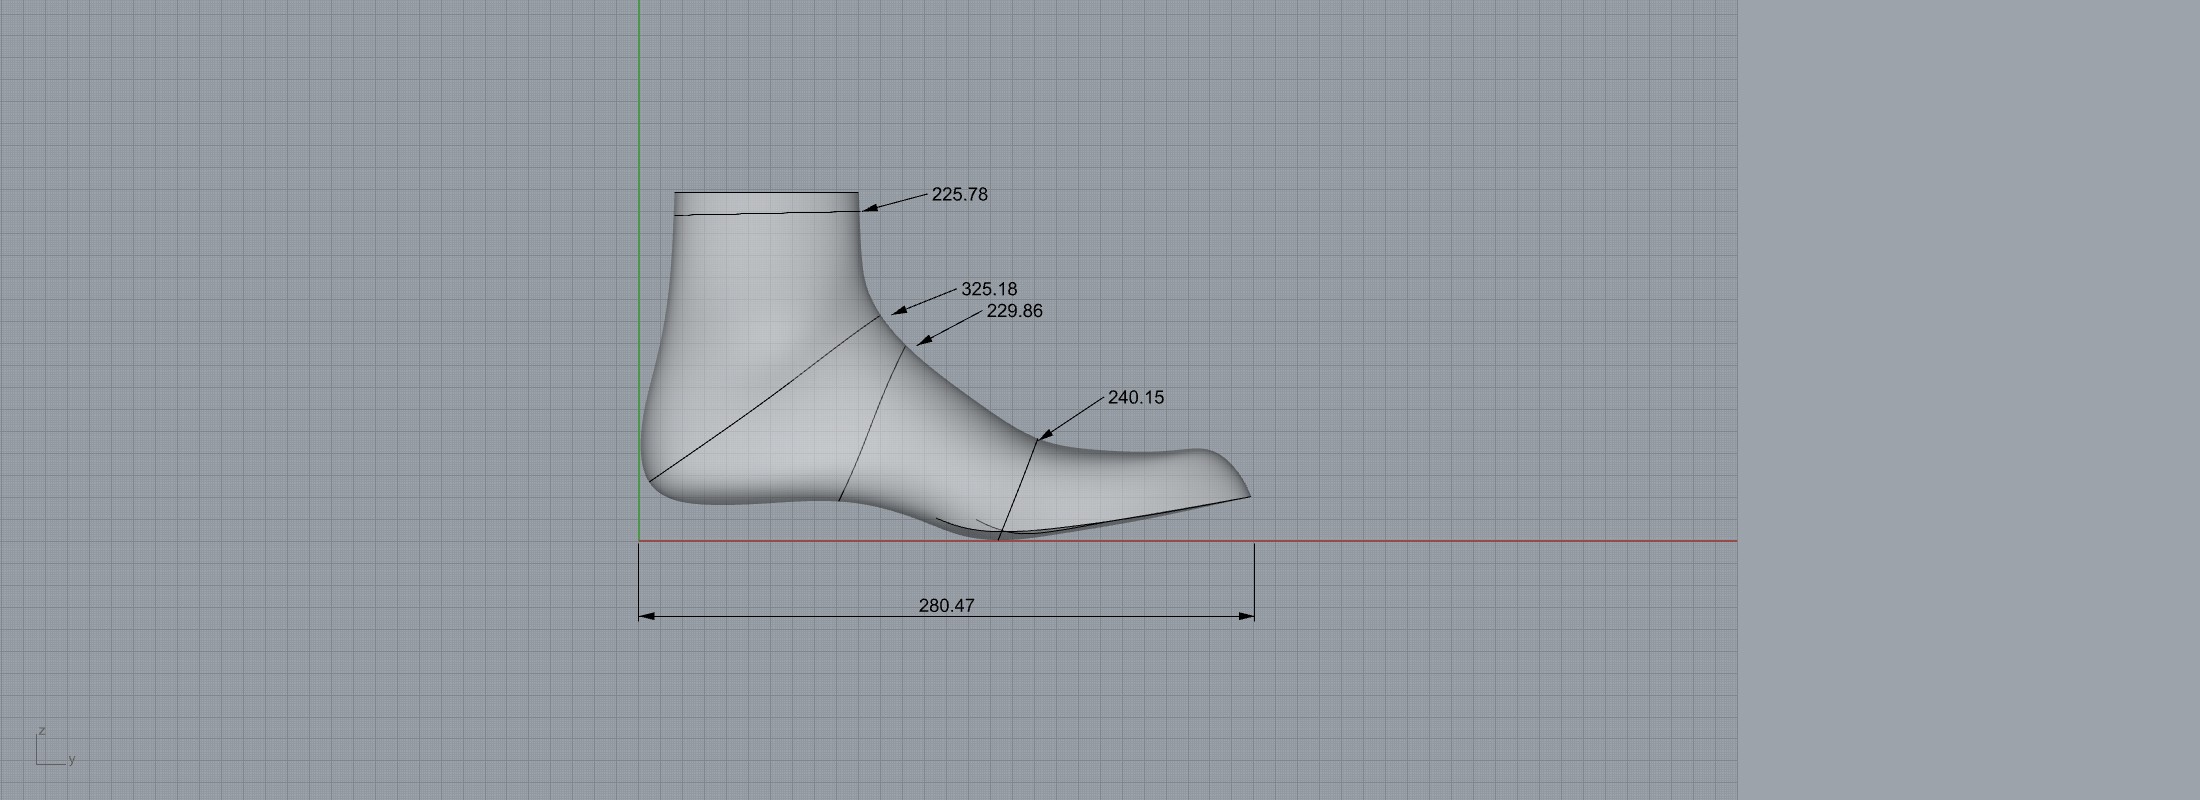Viewport: 2200px width, 800px height.
Task: Pick the middle instep girth curve on the last
Action: tap(872, 423)
